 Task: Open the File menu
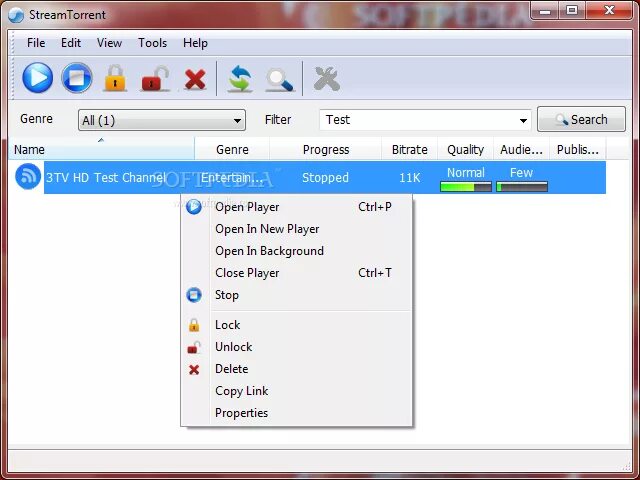(x=36, y=43)
